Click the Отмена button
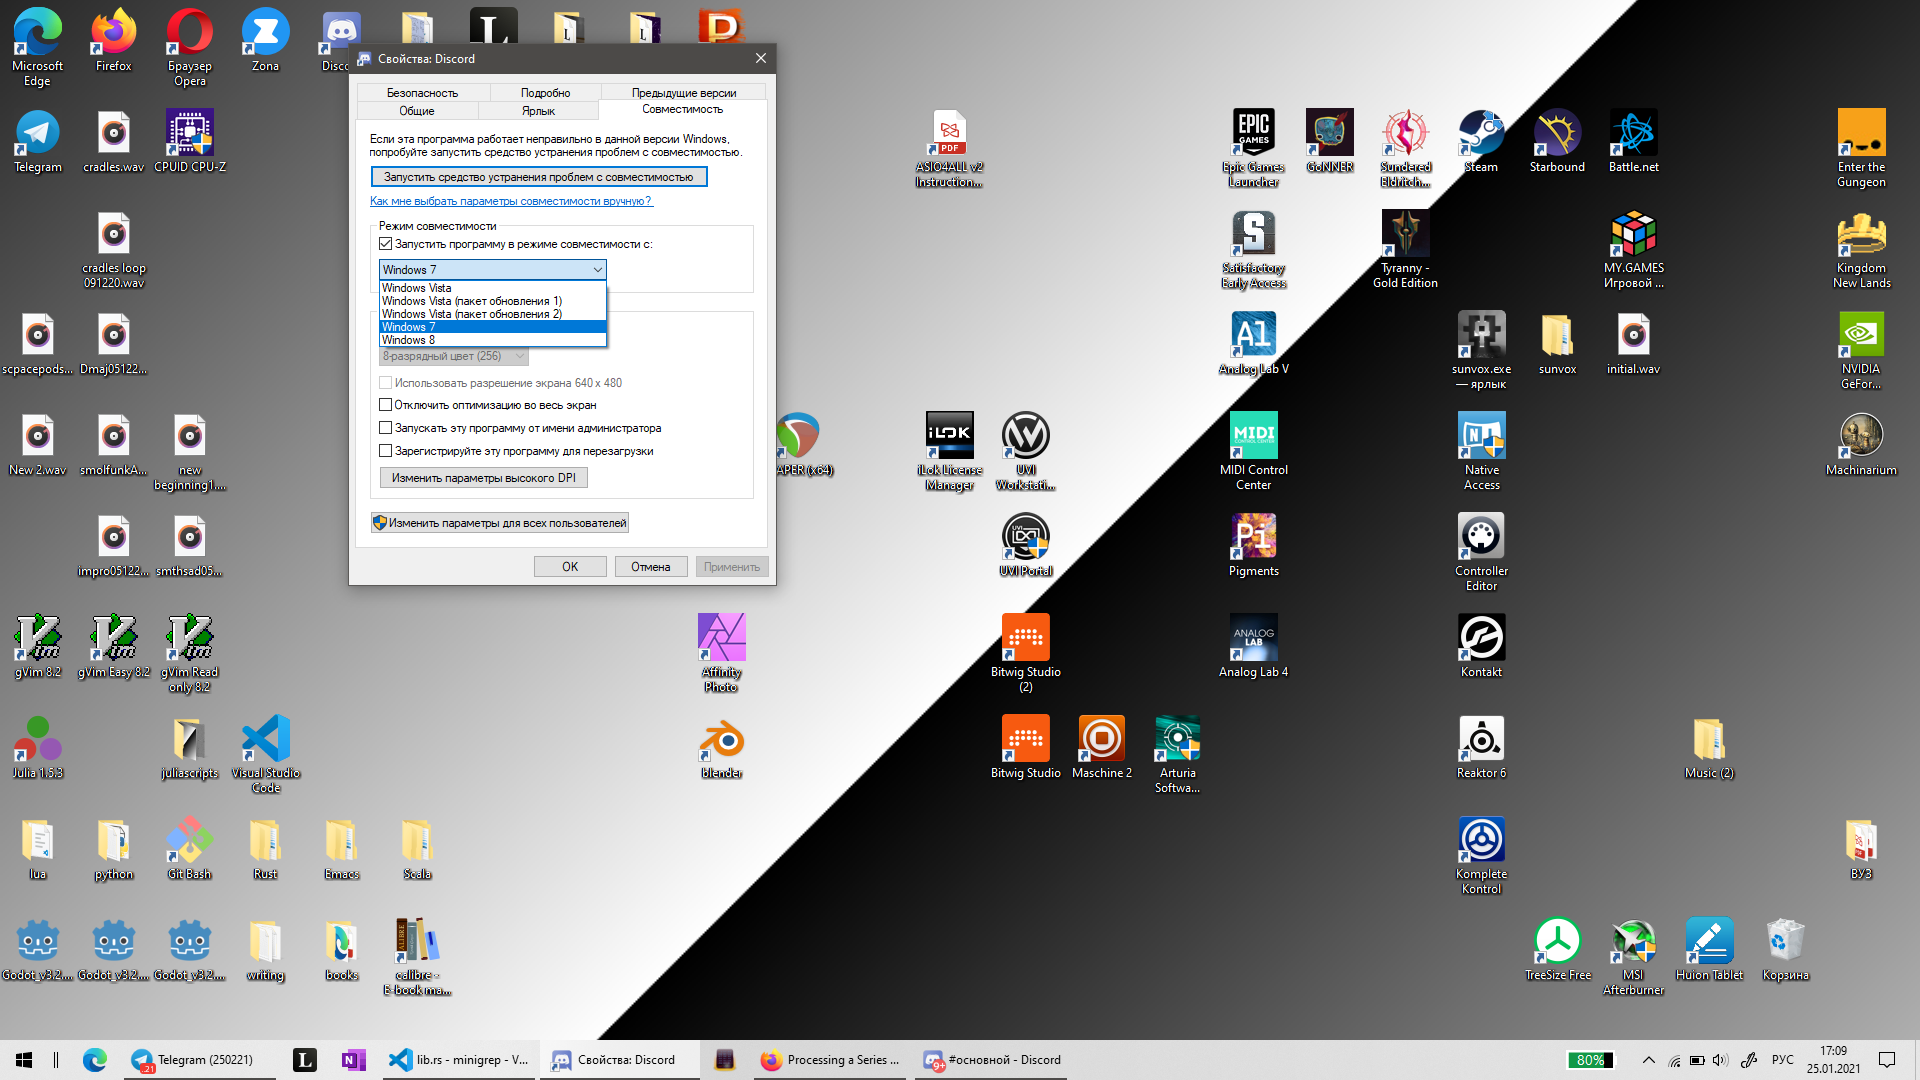1920x1080 pixels. (x=651, y=567)
